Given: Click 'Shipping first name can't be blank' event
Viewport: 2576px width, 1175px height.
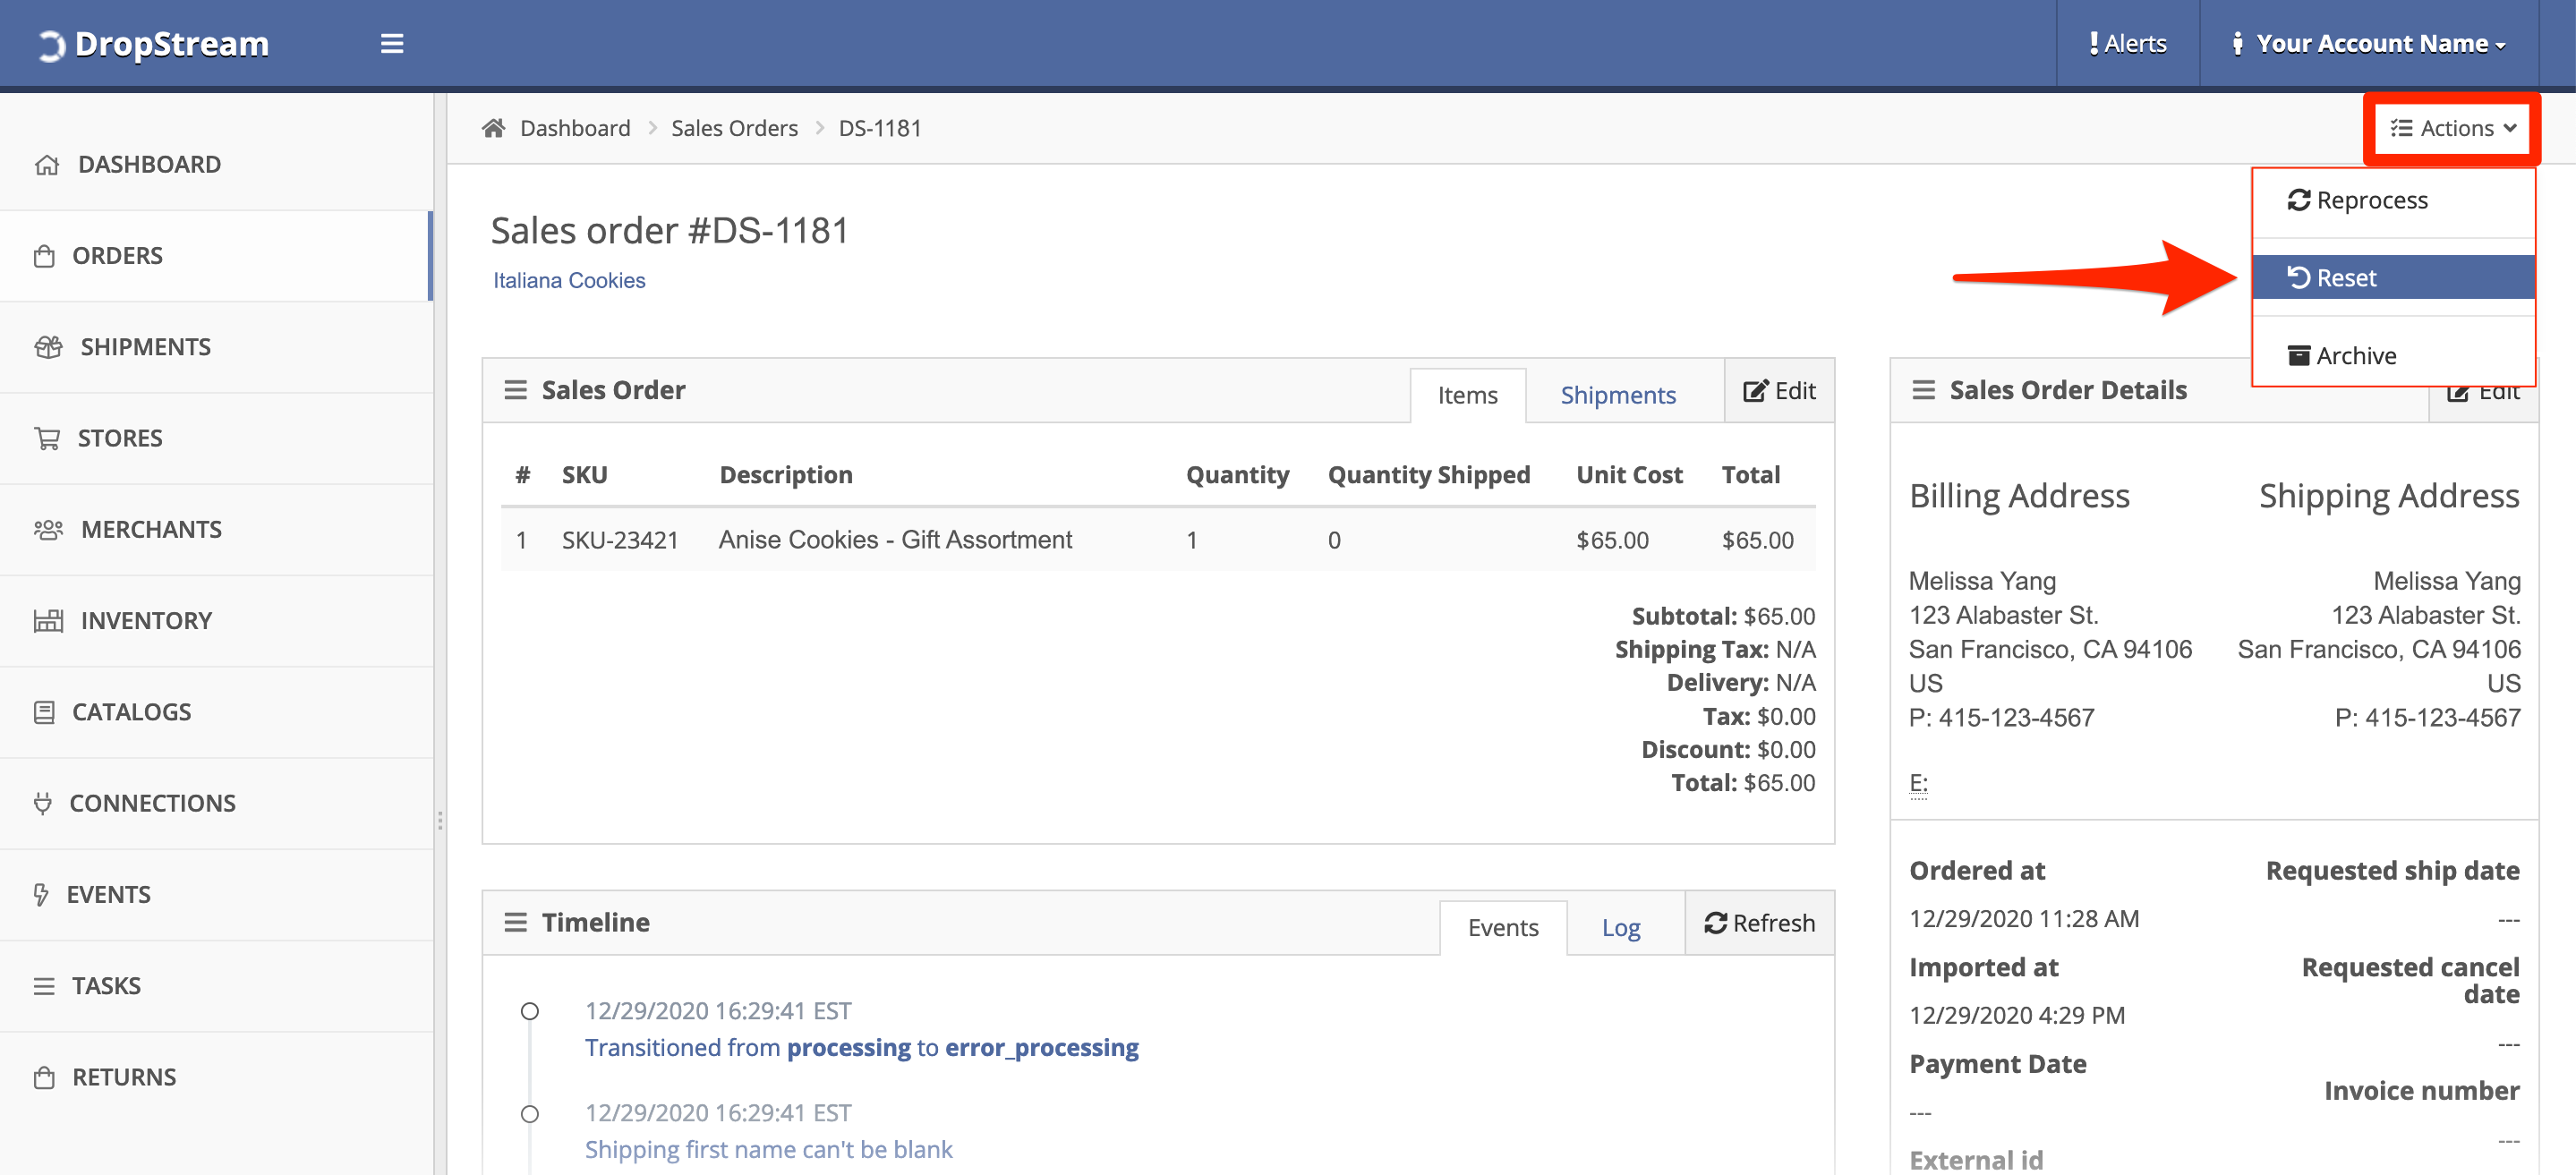Looking at the screenshot, I should pyautogui.click(x=768, y=1149).
